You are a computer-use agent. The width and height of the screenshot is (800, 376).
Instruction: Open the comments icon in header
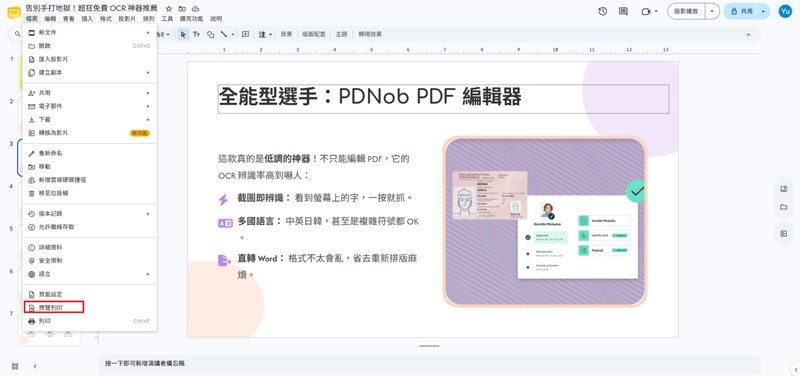tap(623, 11)
